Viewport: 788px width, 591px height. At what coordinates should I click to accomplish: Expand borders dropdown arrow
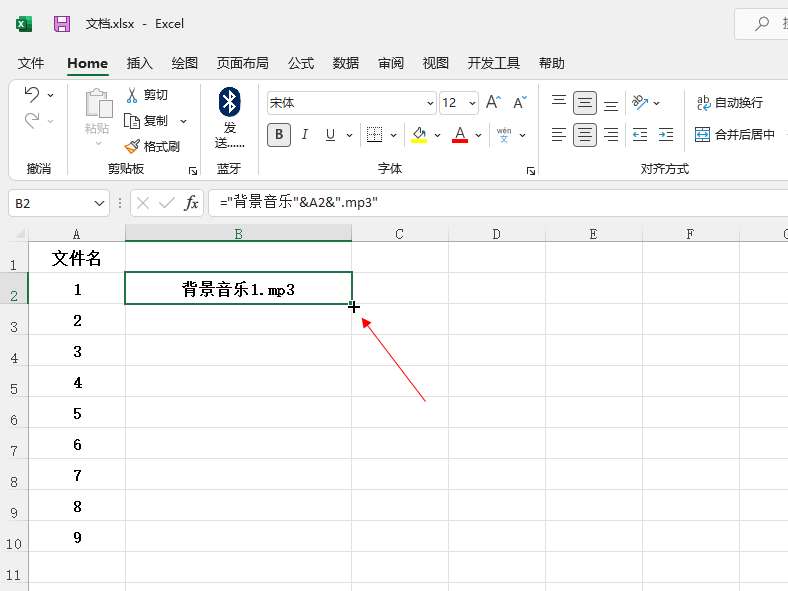[x=393, y=135]
